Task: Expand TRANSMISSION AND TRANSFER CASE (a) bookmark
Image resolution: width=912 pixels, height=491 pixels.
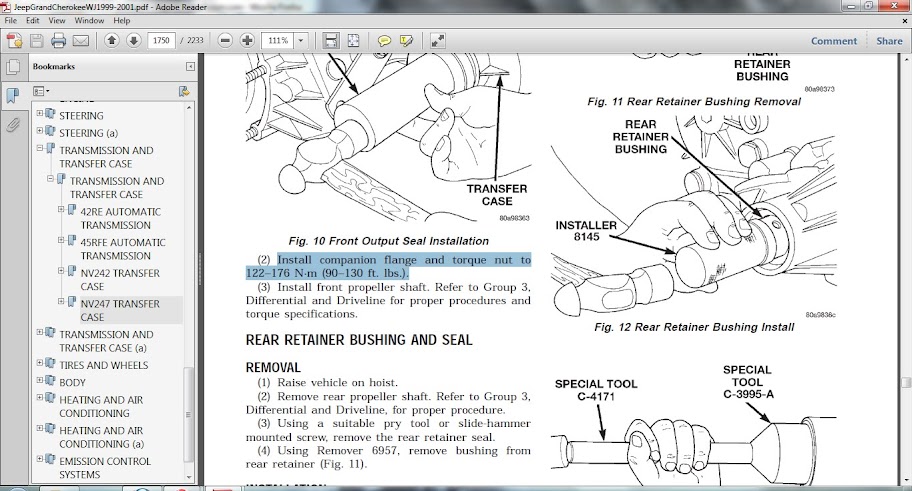Action: pyautogui.click(x=40, y=332)
